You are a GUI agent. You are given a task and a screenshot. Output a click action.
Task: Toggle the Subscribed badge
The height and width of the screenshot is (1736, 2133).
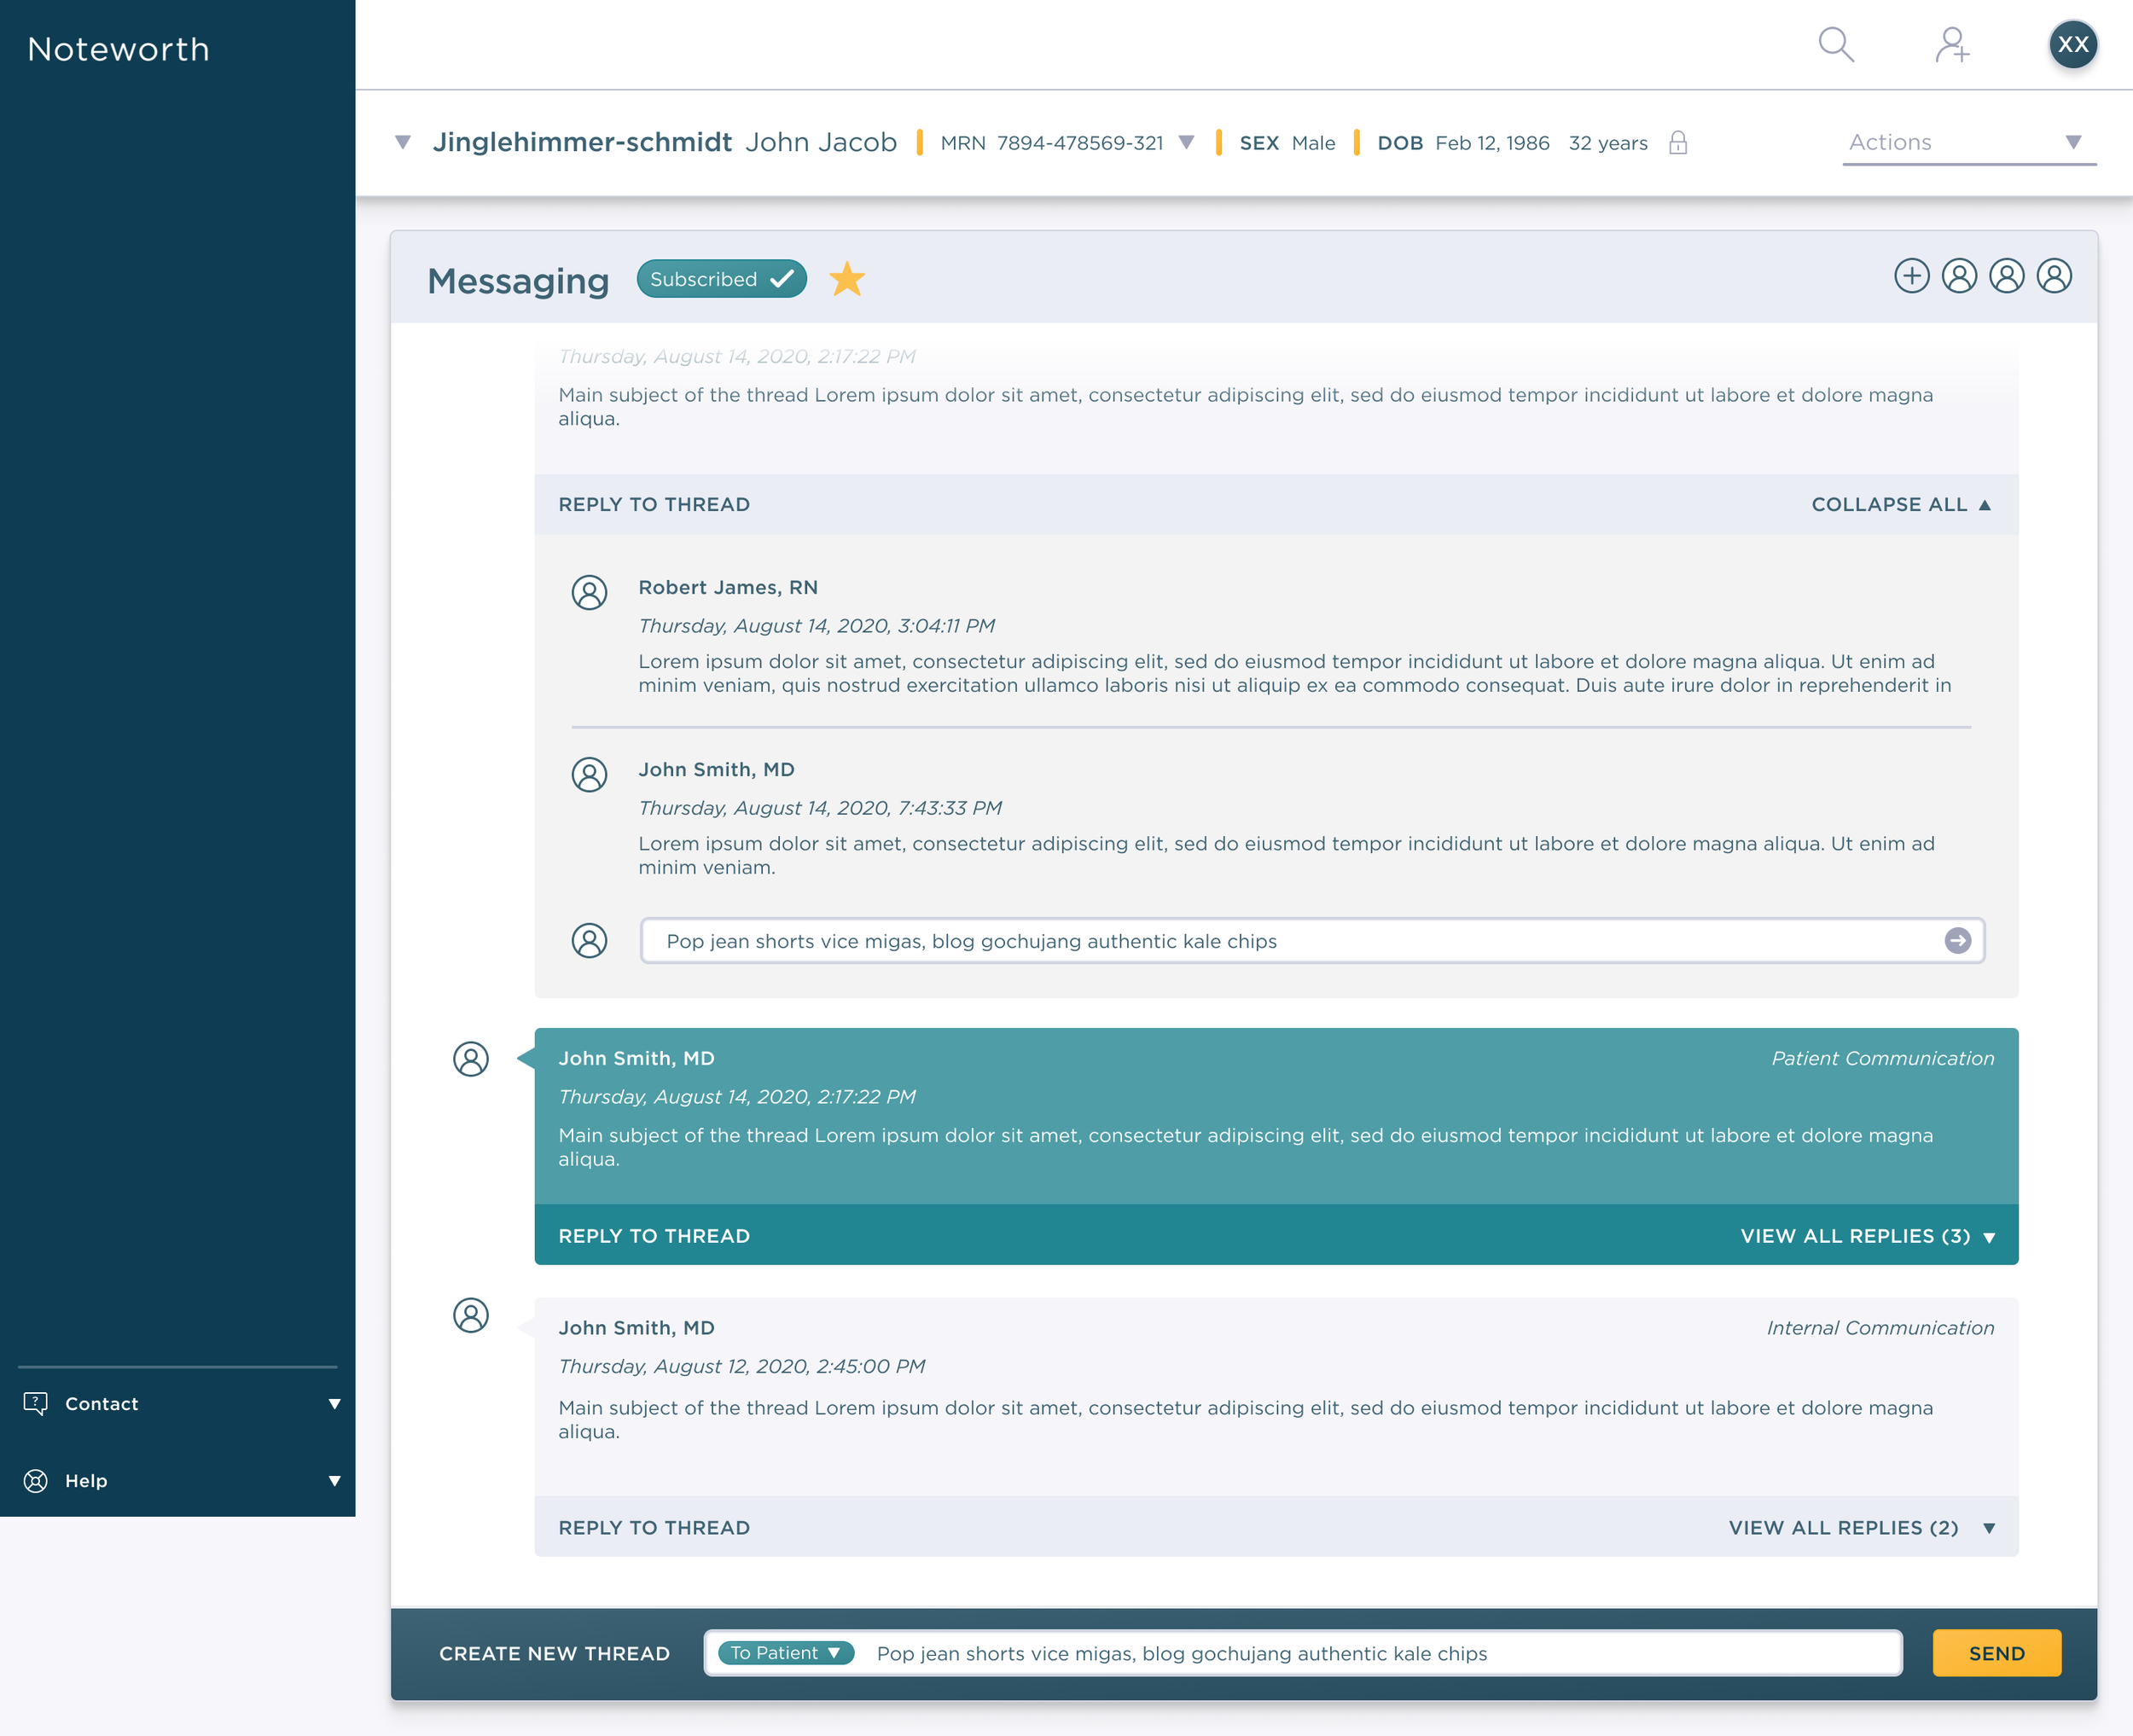[x=721, y=279]
